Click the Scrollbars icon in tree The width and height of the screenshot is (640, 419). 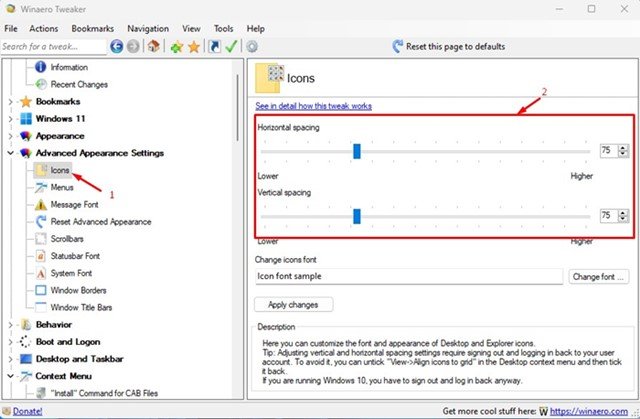pyautogui.click(x=41, y=239)
